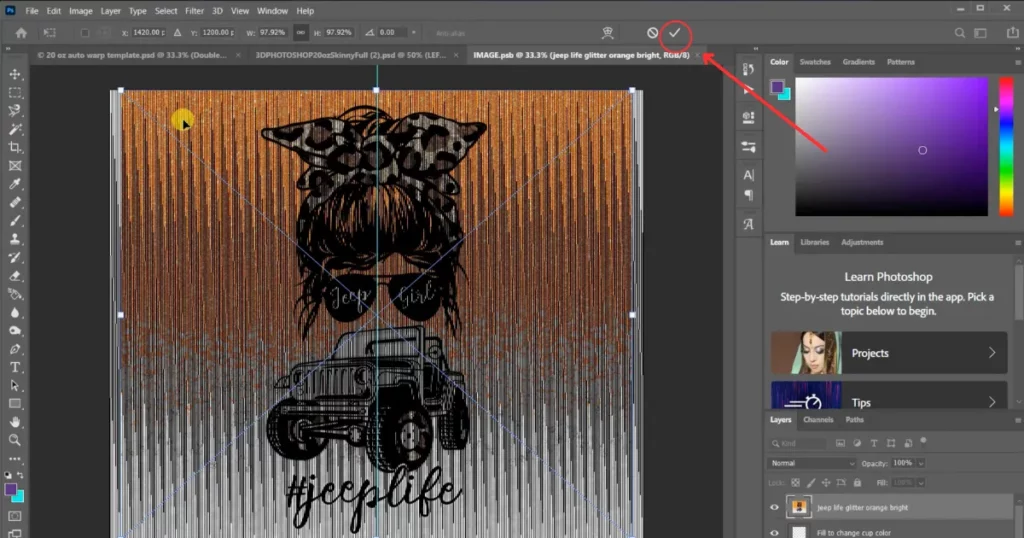This screenshot has width=1024, height=538.
Task: Toggle lock all padlock icon
Action: pos(857,483)
